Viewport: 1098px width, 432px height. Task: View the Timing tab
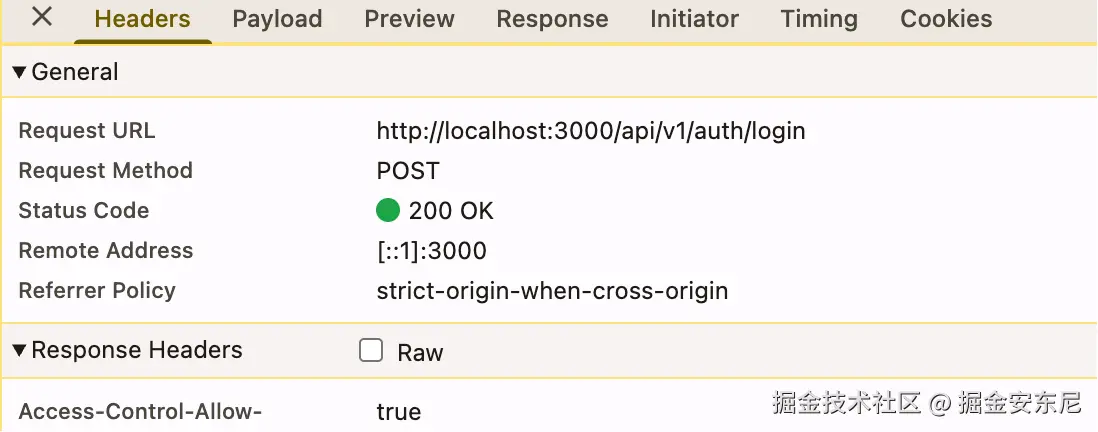click(819, 19)
